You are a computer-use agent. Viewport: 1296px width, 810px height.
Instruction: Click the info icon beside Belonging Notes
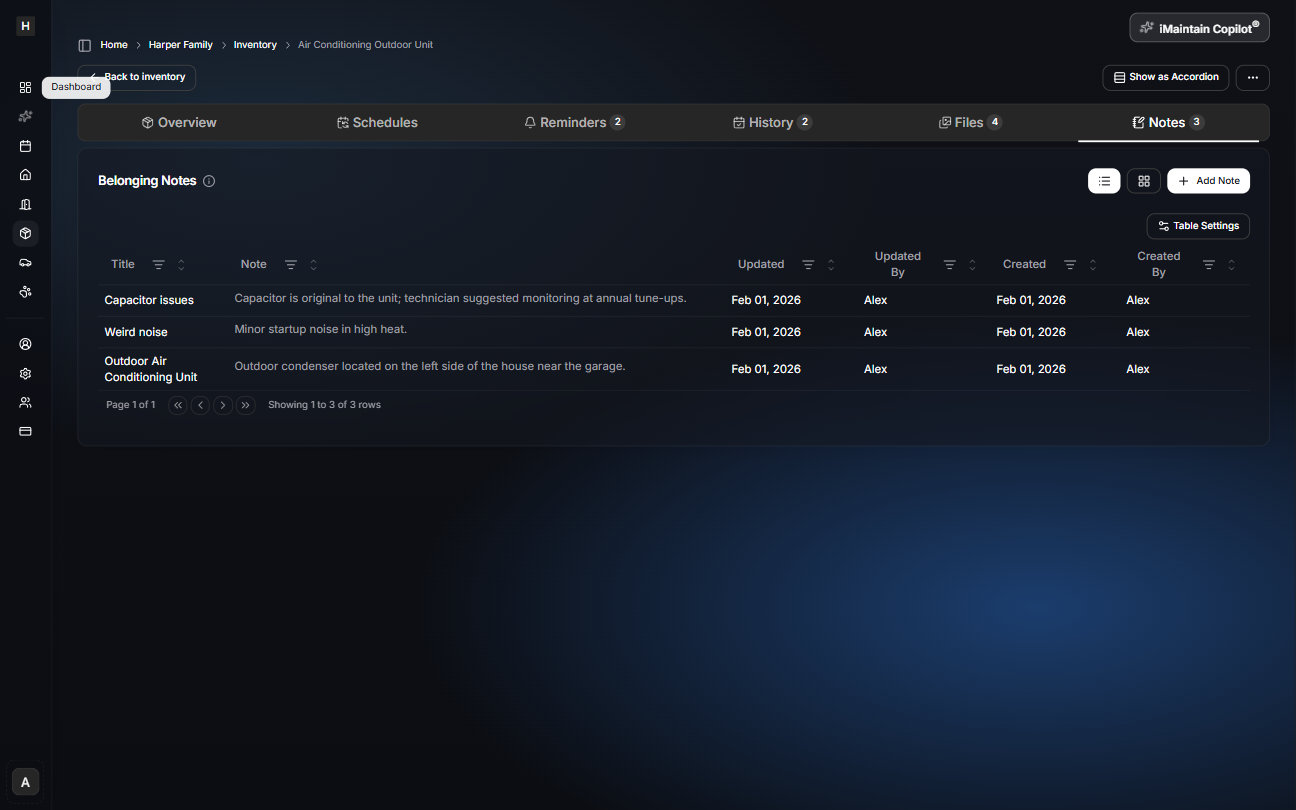click(x=209, y=181)
